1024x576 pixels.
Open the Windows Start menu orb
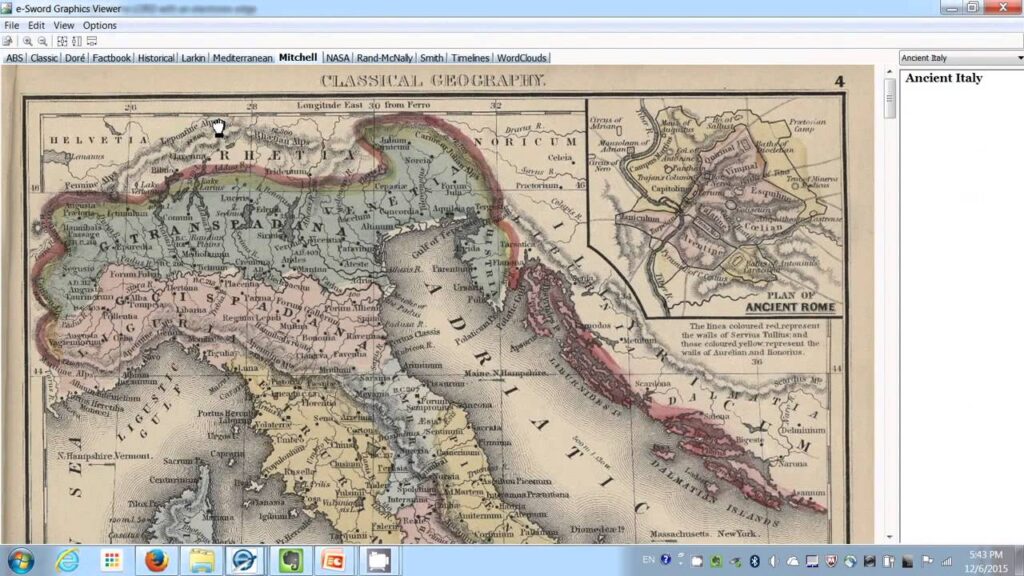(x=21, y=561)
